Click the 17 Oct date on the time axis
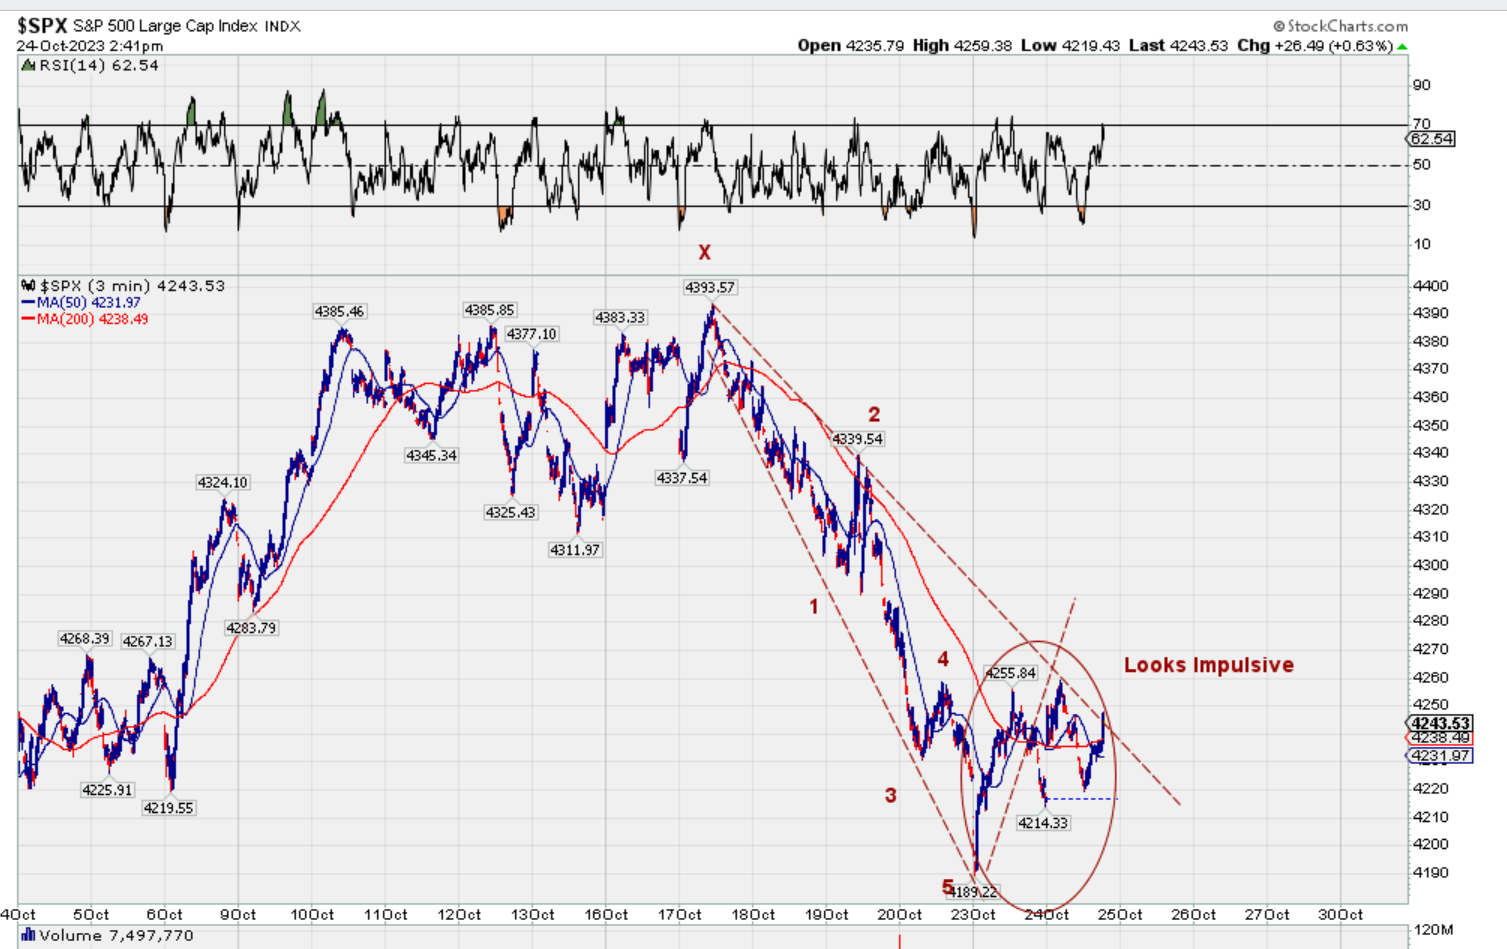 point(679,915)
